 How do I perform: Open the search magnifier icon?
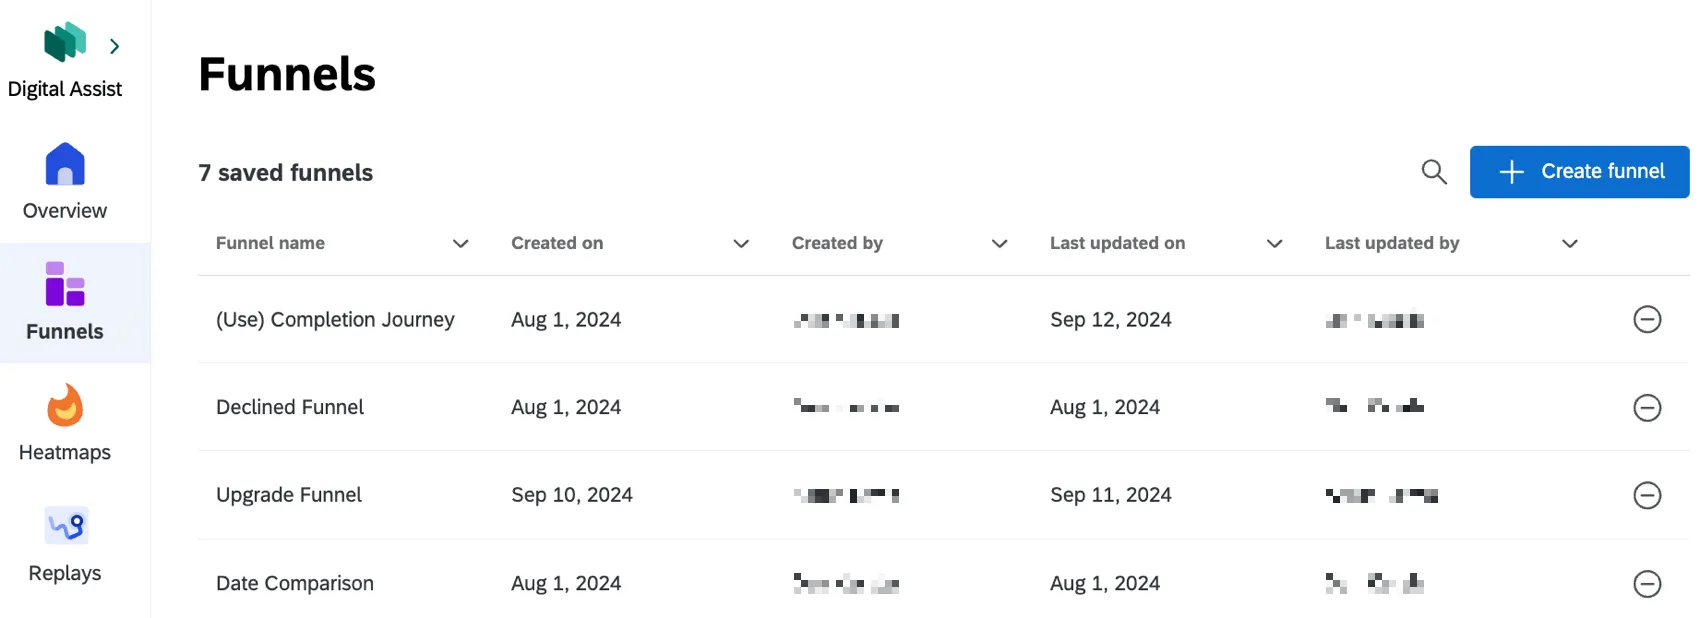pos(1434,171)
